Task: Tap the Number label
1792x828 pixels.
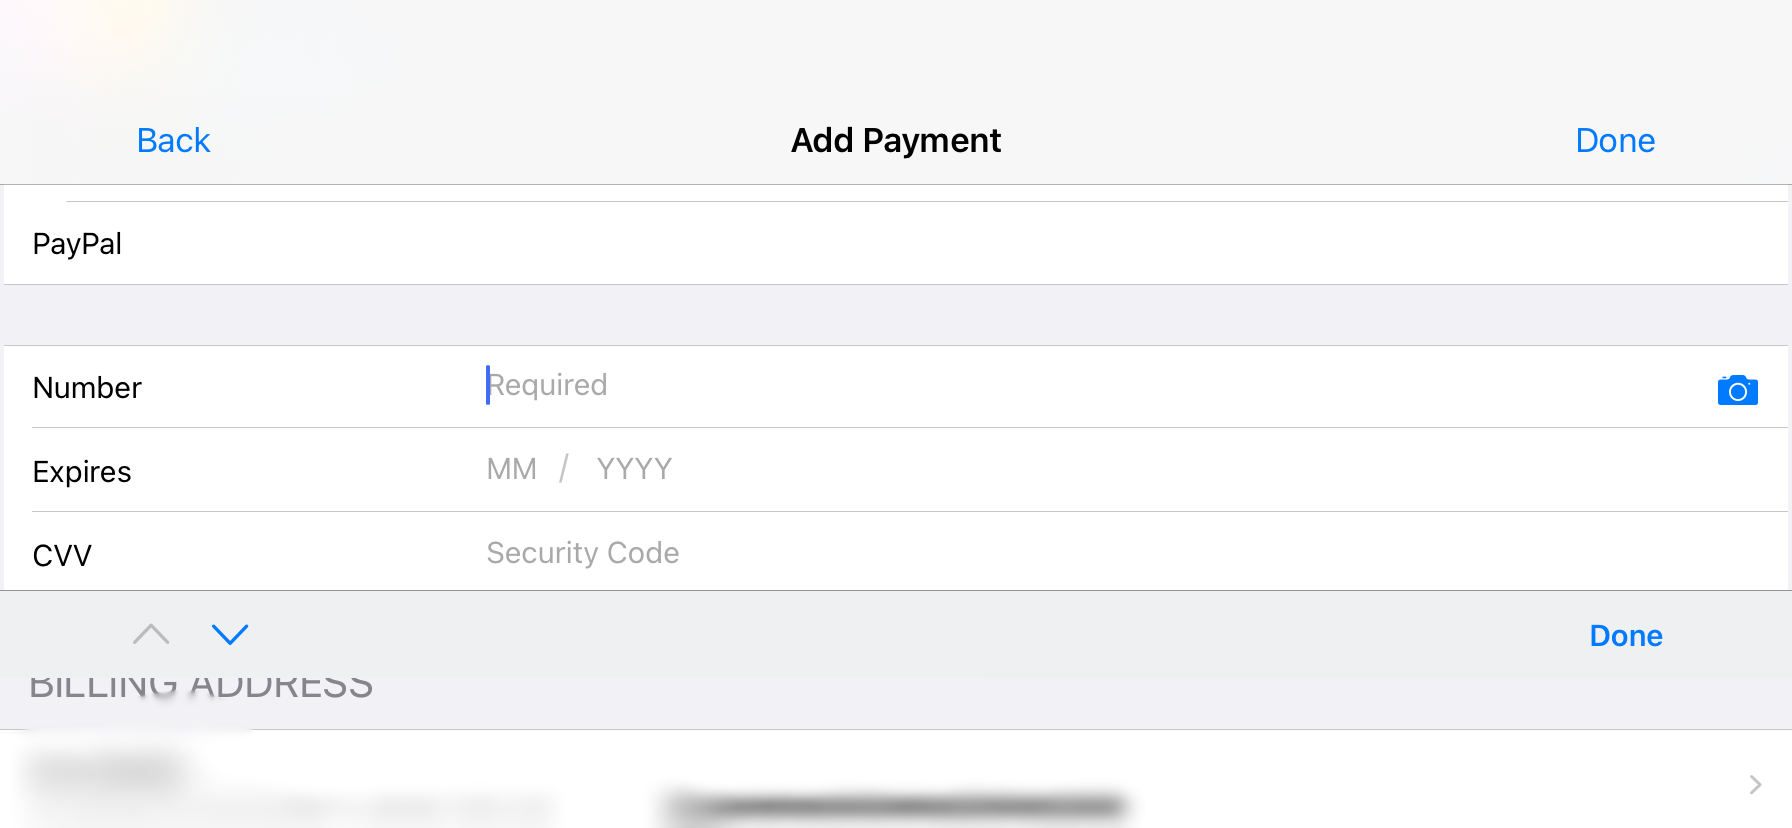Action: tap(87, 388)
